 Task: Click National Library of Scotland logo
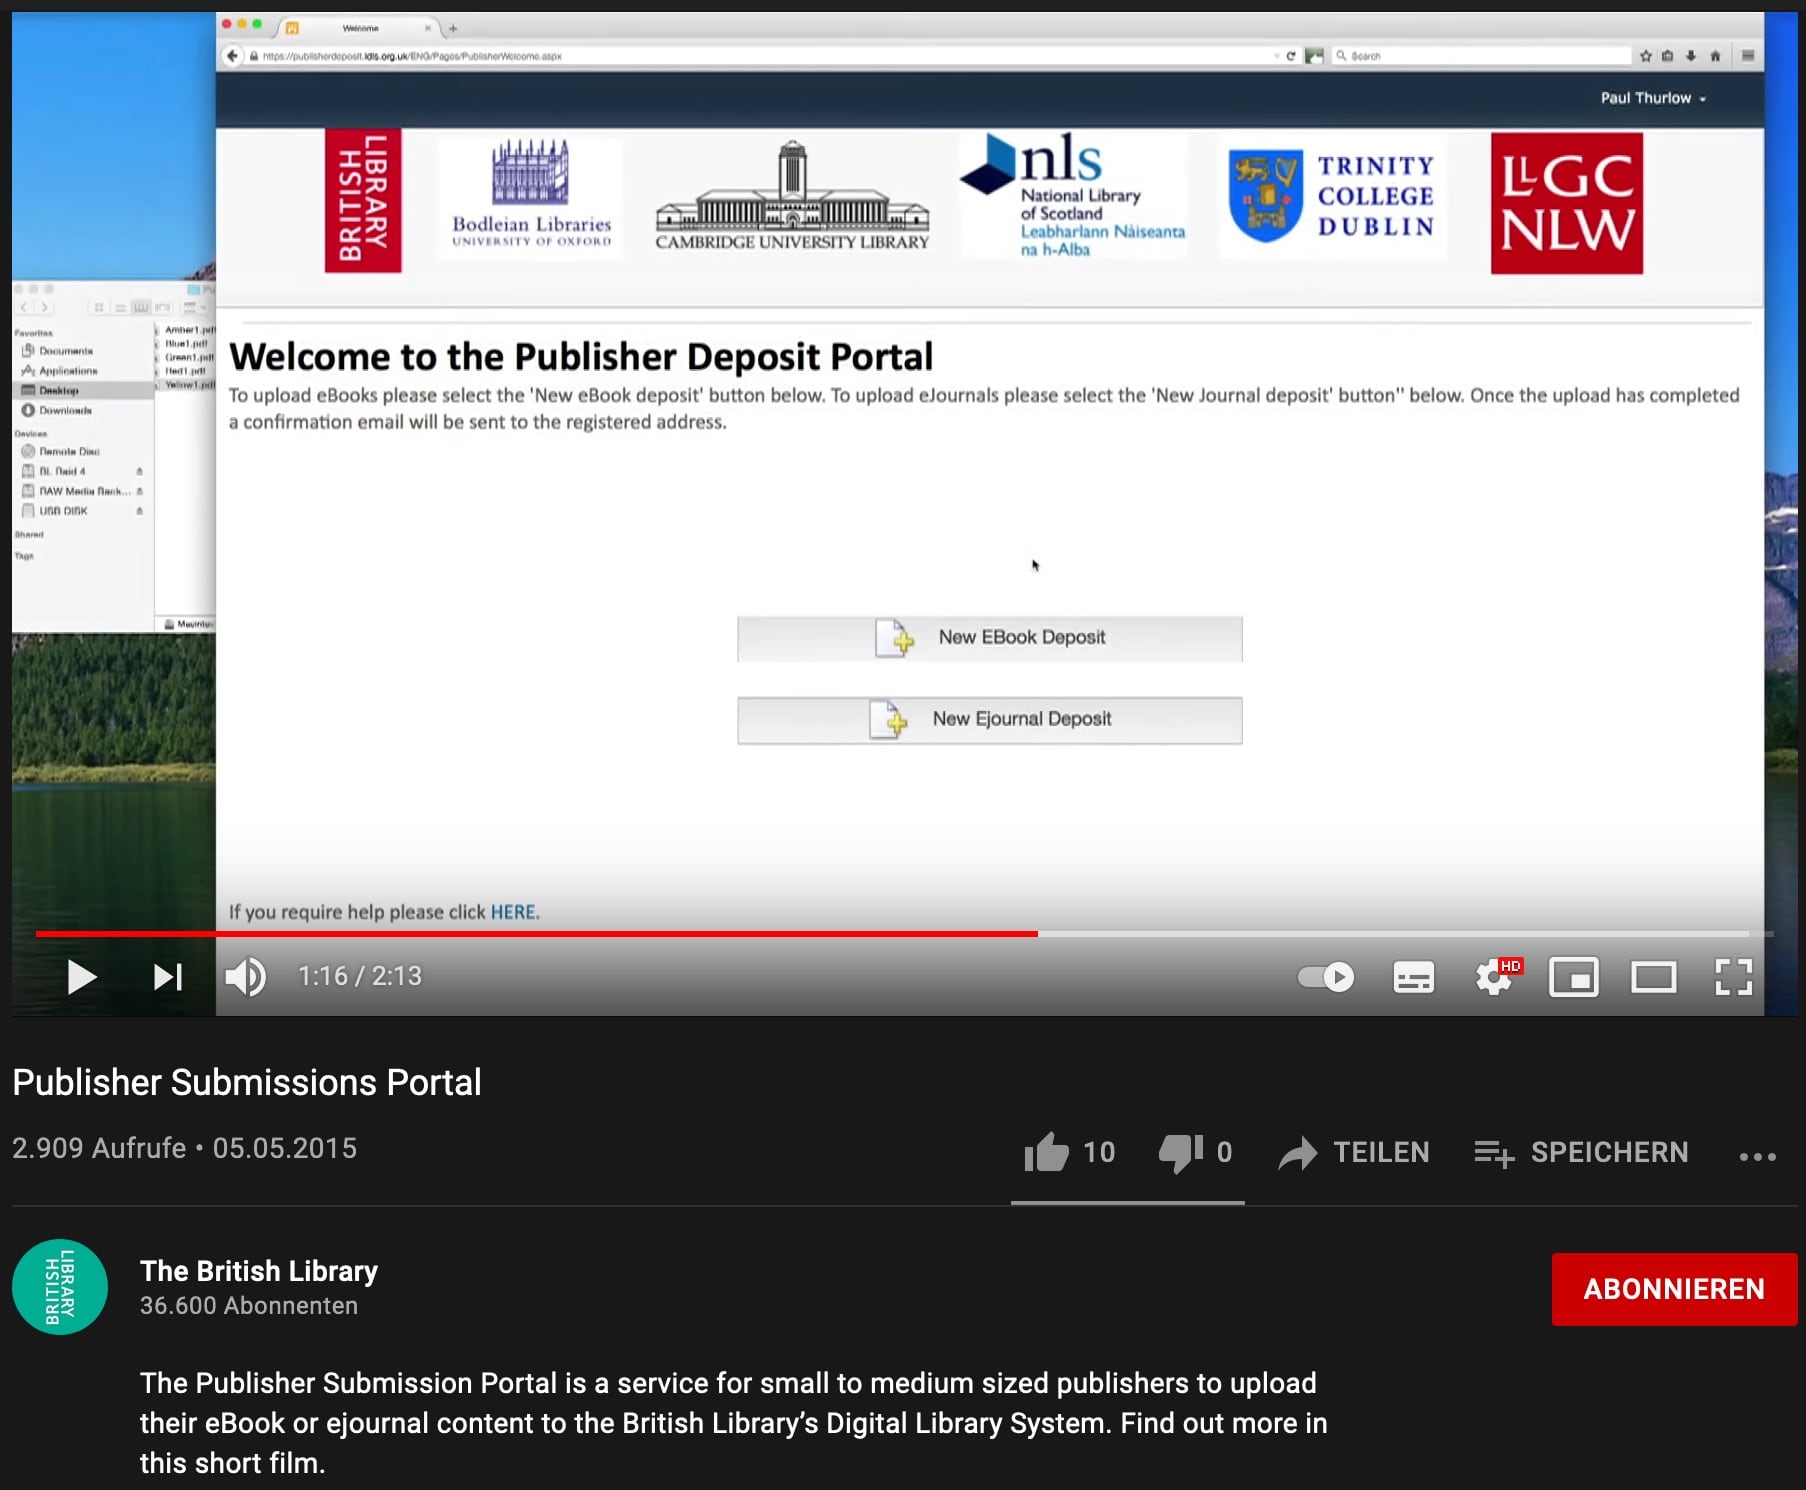(1073, 196)
